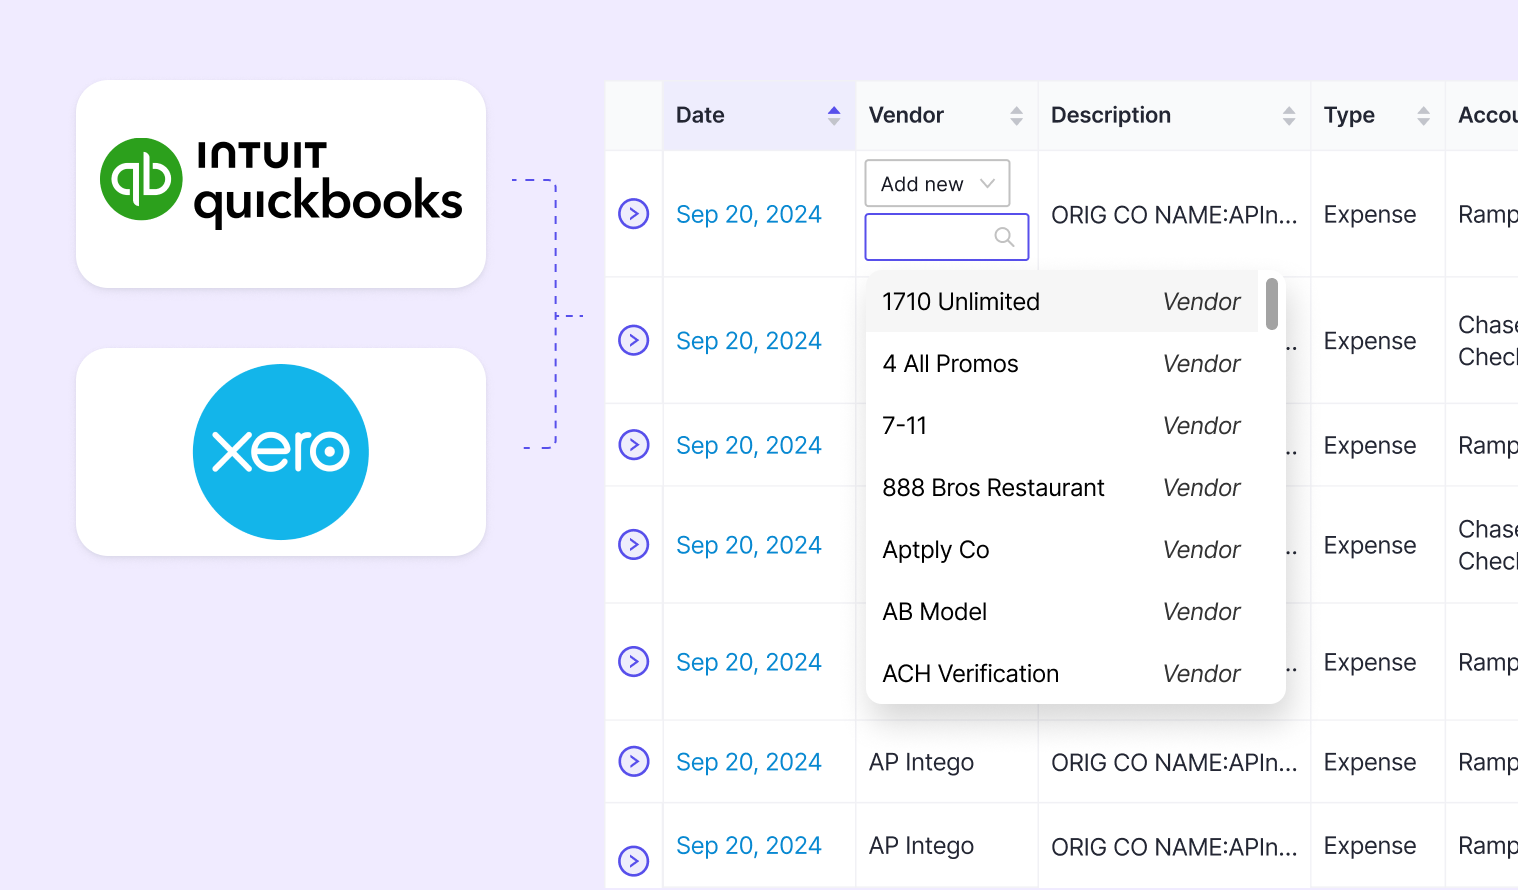Select 7-11 from the vendor list
This screenshot has height=890, width=1518.
904,425
